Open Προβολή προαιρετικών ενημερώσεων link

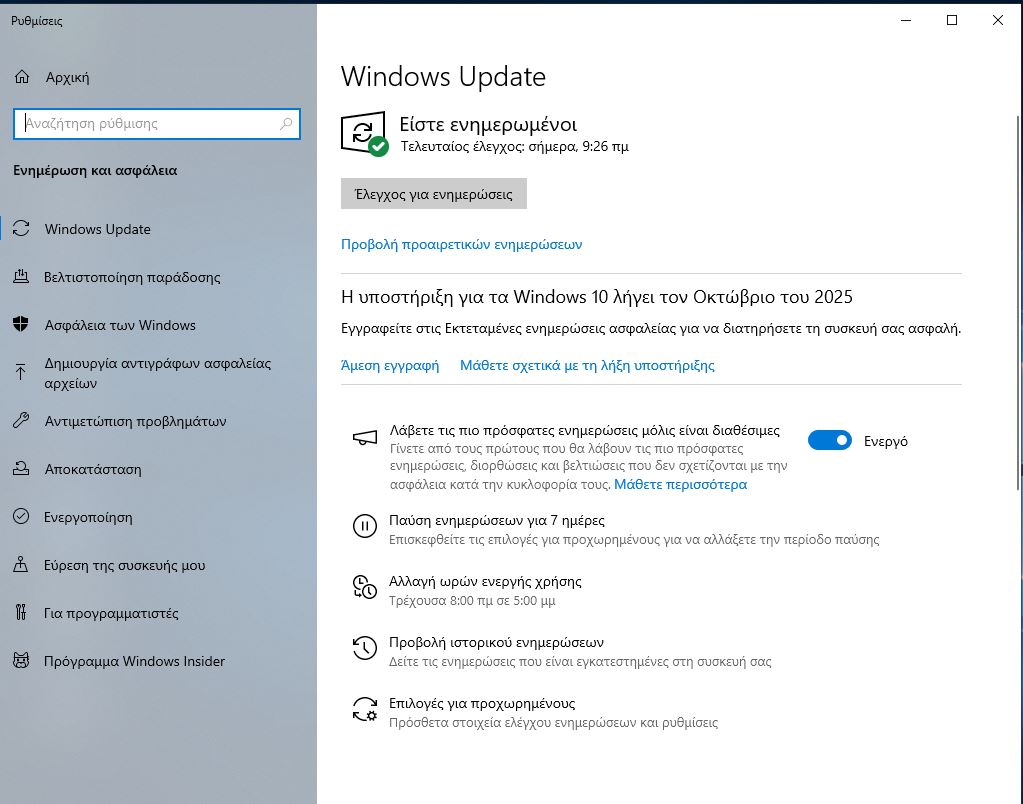461,244
